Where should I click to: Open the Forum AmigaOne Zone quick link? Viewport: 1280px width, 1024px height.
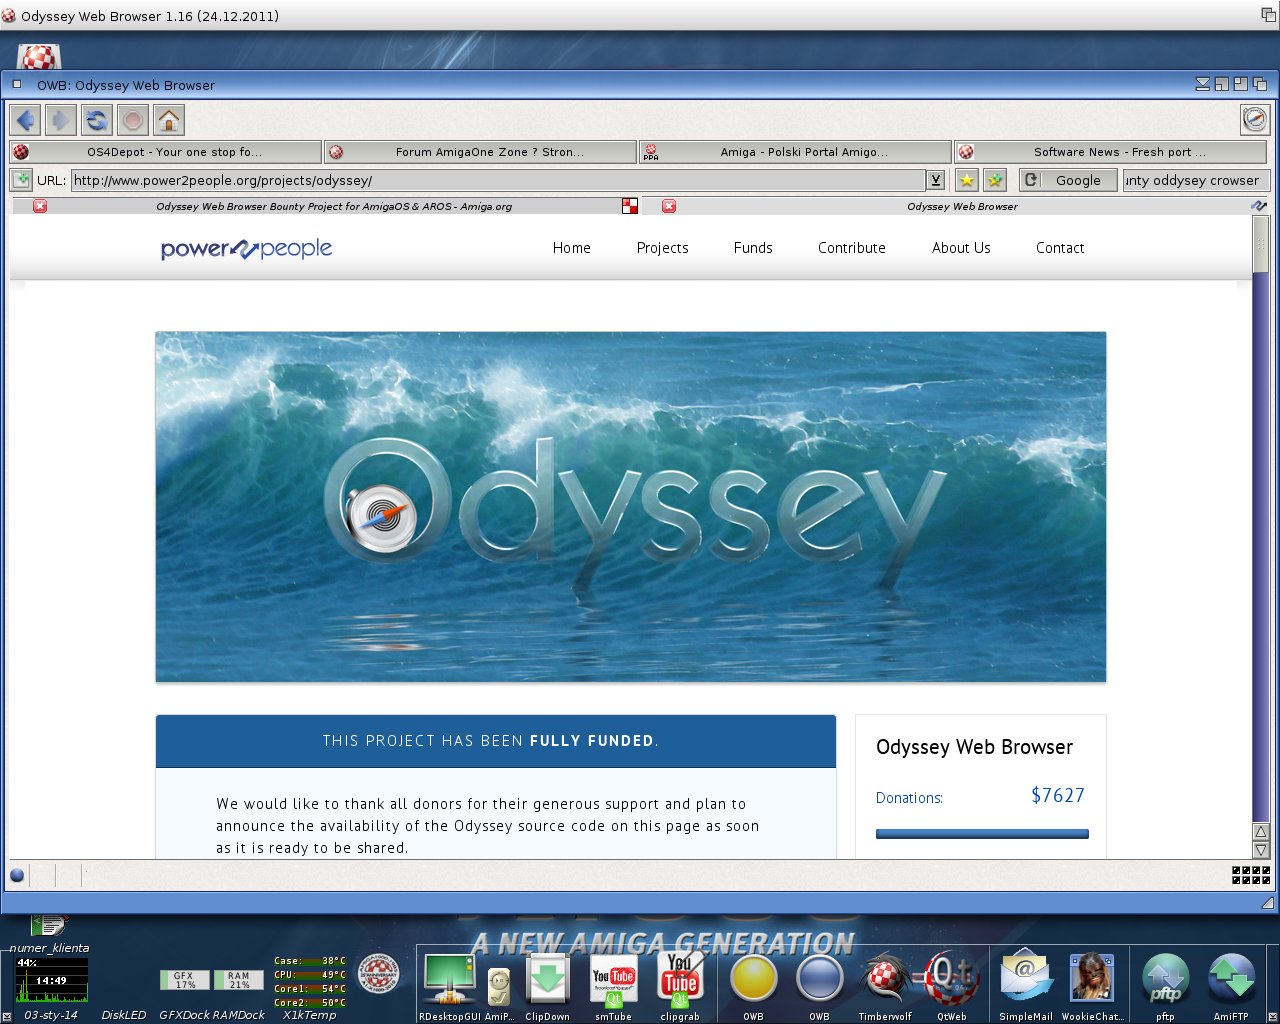480,152
